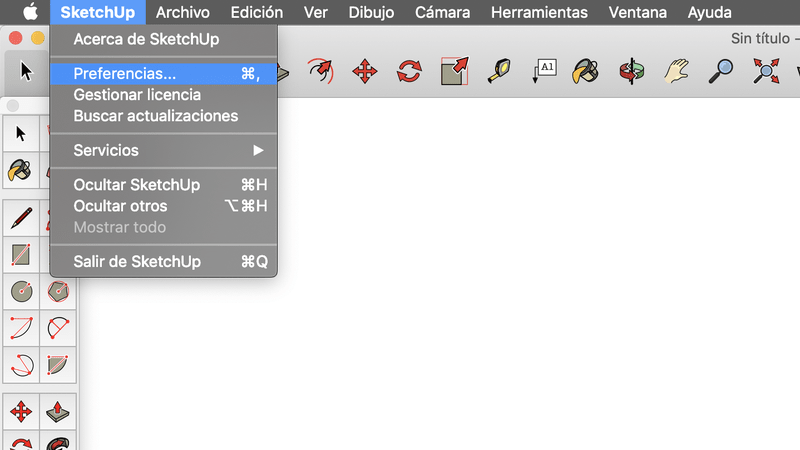Open the Ayuda menu
Screen dimensions: 800x450
click(710, 12)
